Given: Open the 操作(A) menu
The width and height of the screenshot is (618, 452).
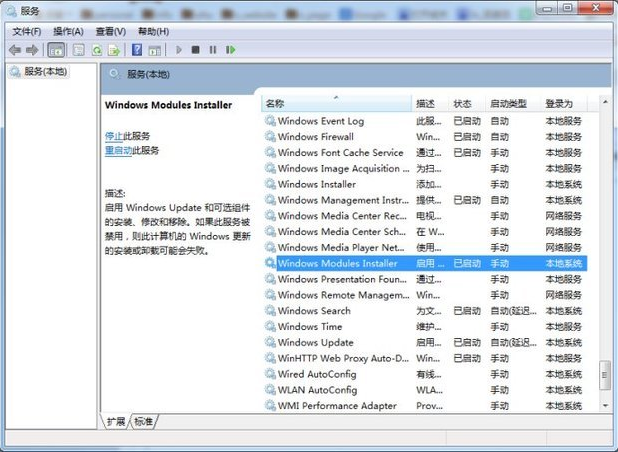Looking at the screenshot, I should point(68,31).
